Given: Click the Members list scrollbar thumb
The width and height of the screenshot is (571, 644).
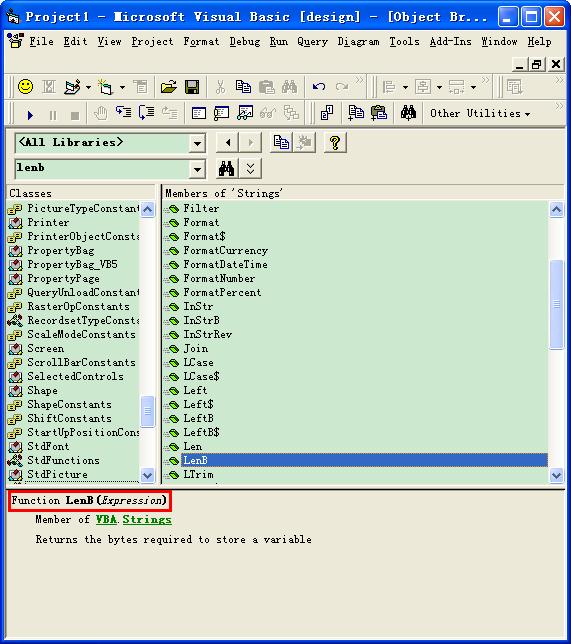Looking at the screenshot, I should coord(556,304).
